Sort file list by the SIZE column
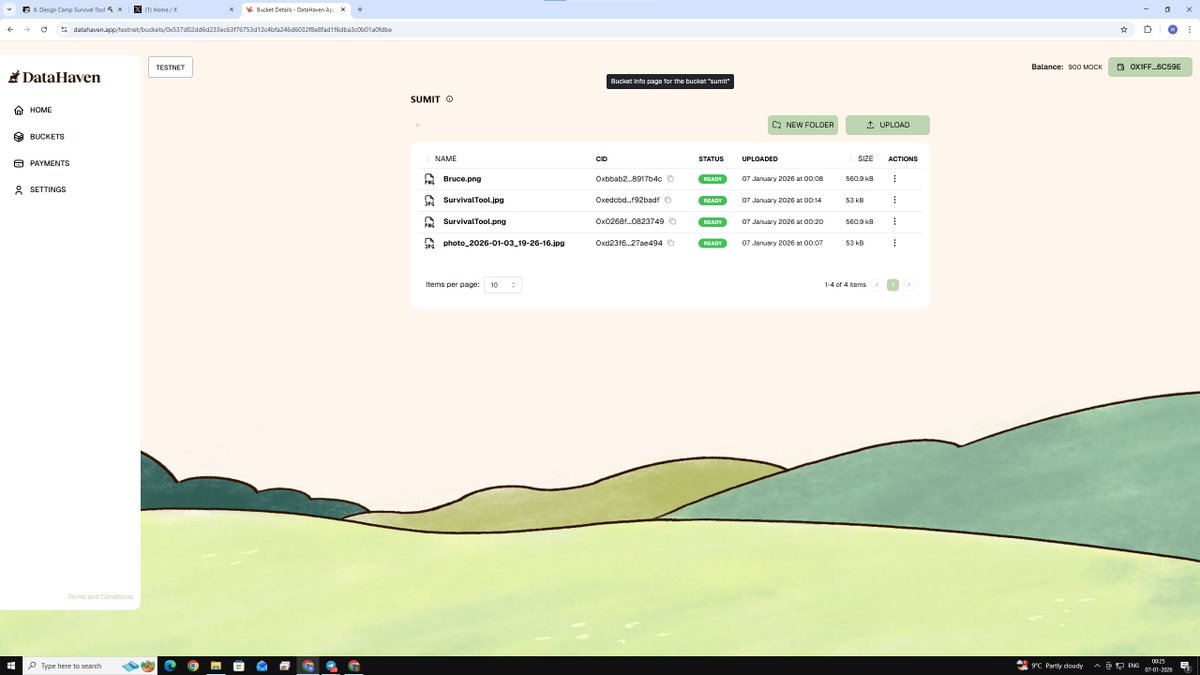The height and width of the screenshot is (675, 1200). [865, 159]
